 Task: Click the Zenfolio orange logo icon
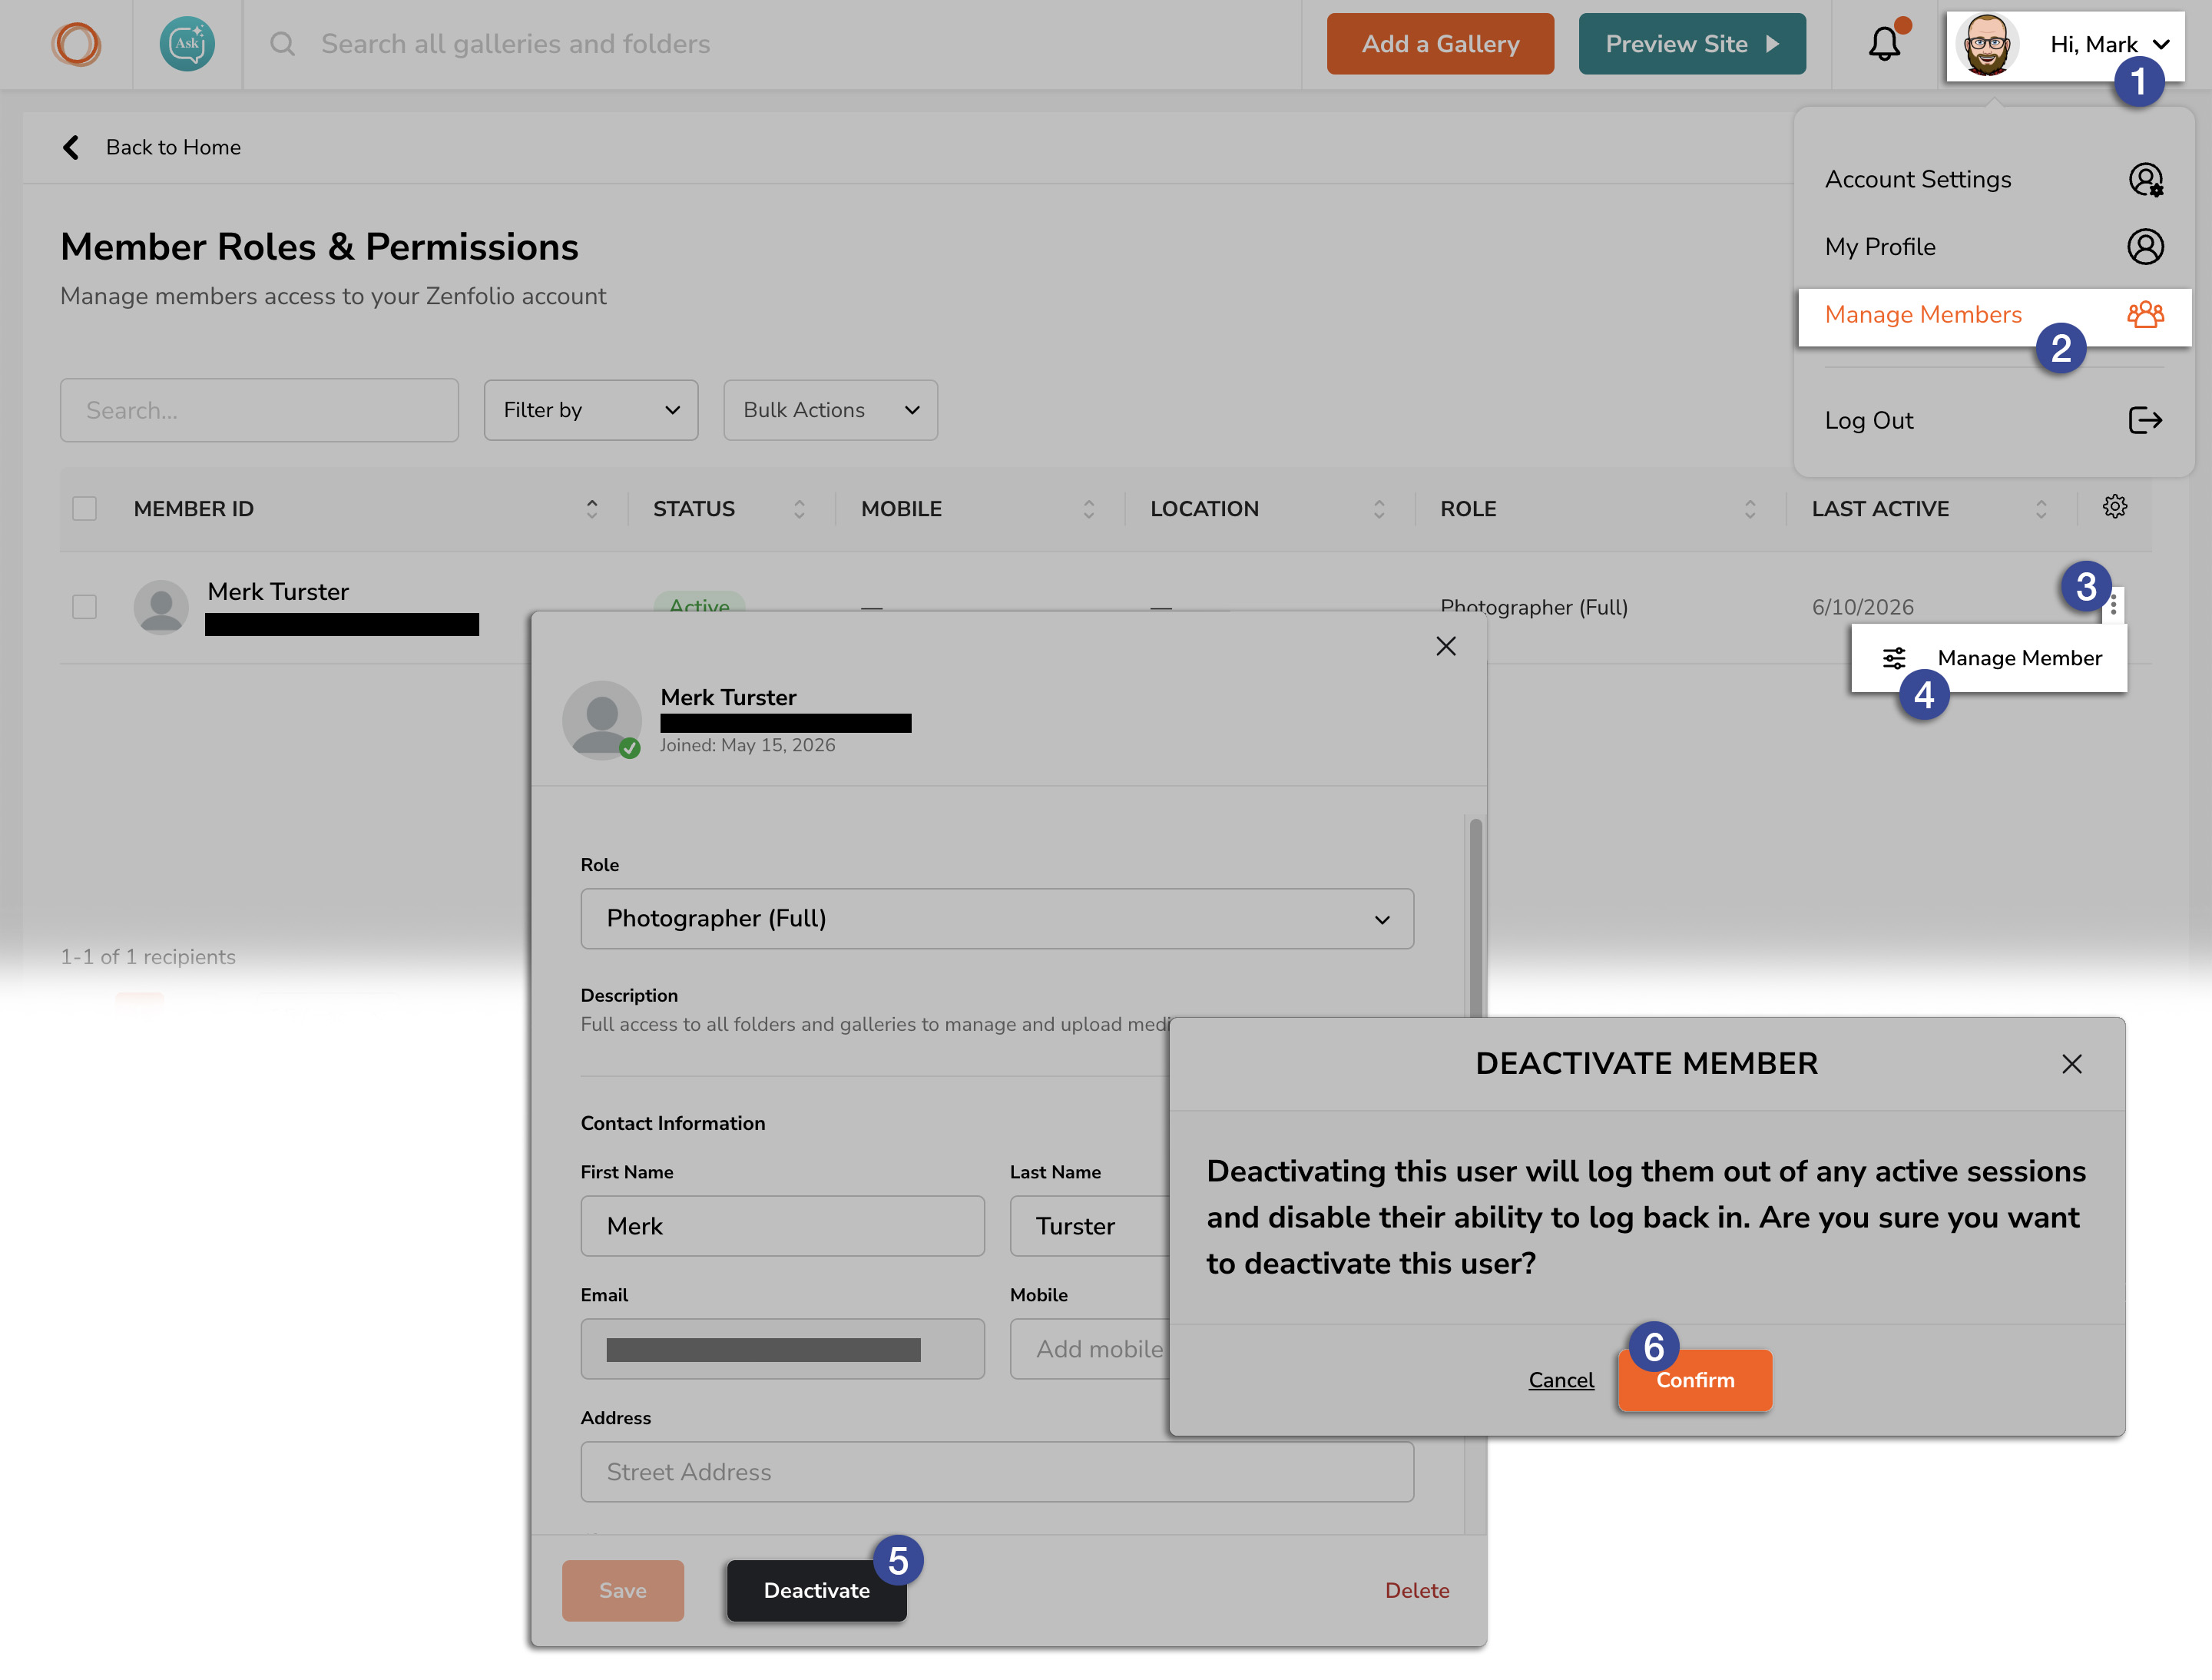(x=77, y=44)
